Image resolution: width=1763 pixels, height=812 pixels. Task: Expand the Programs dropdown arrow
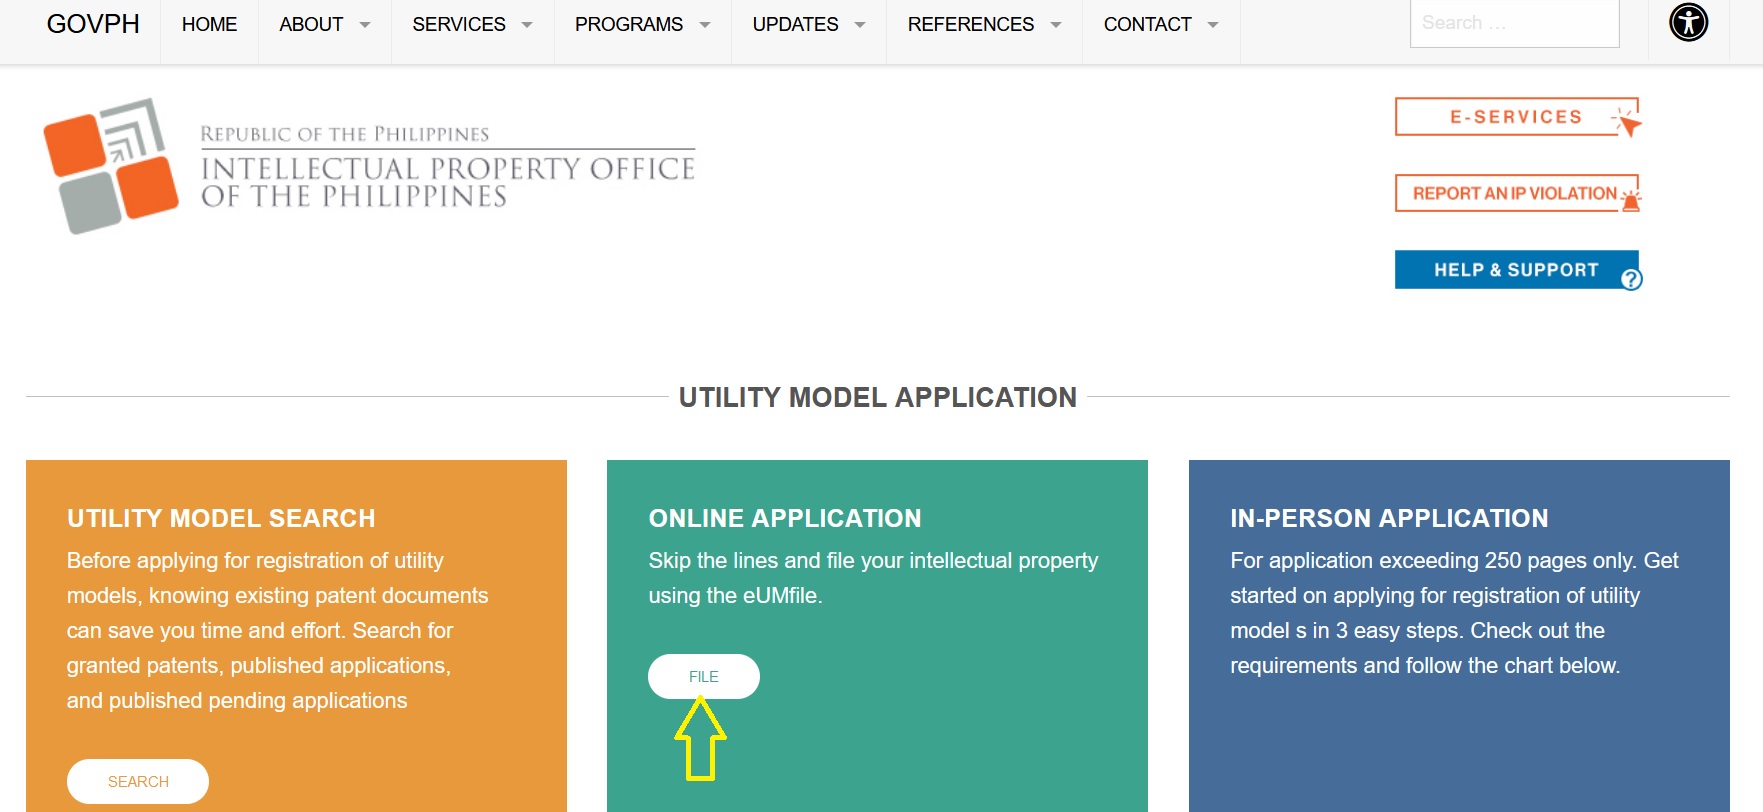click(x=705, y=25)
